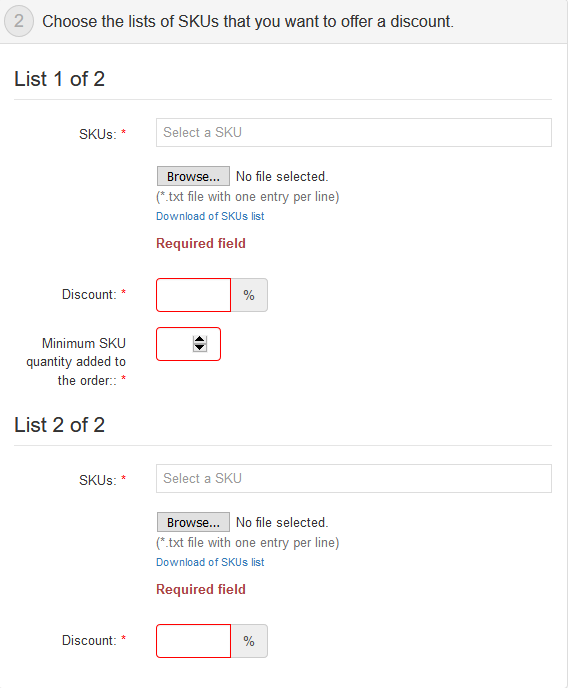The width and height of the screenshot is (568, 688).
Task: Click the List 2 'SKUs:' label
Action: click(98, 480)
